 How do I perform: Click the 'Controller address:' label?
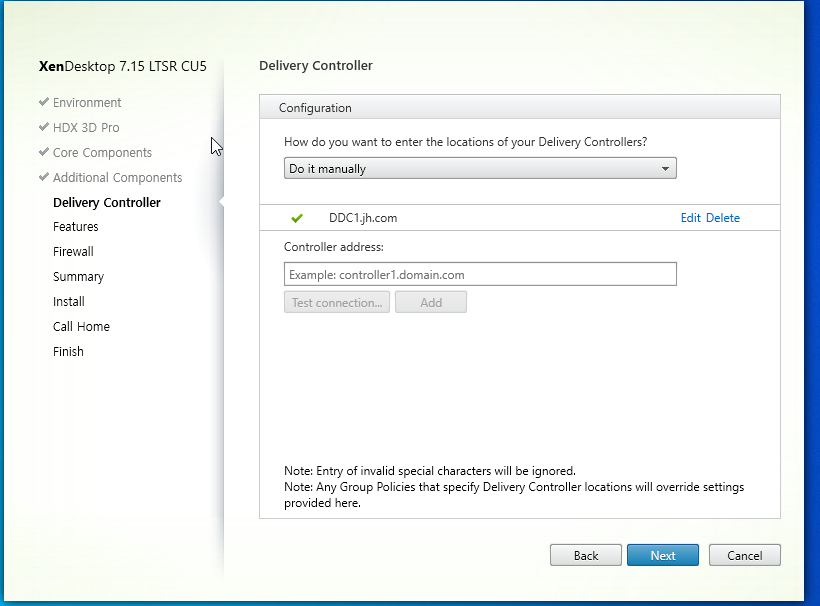[334, 247]
